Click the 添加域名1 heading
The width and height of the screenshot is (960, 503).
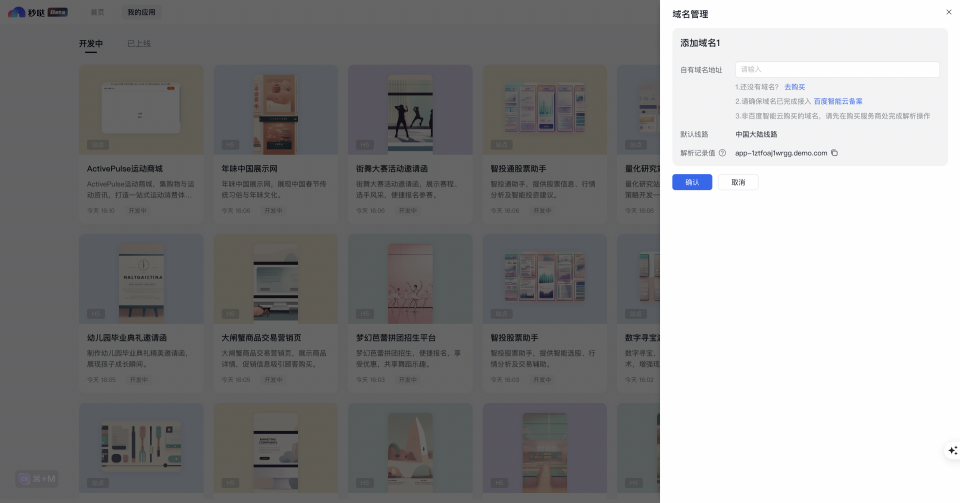tap(700, 43)
